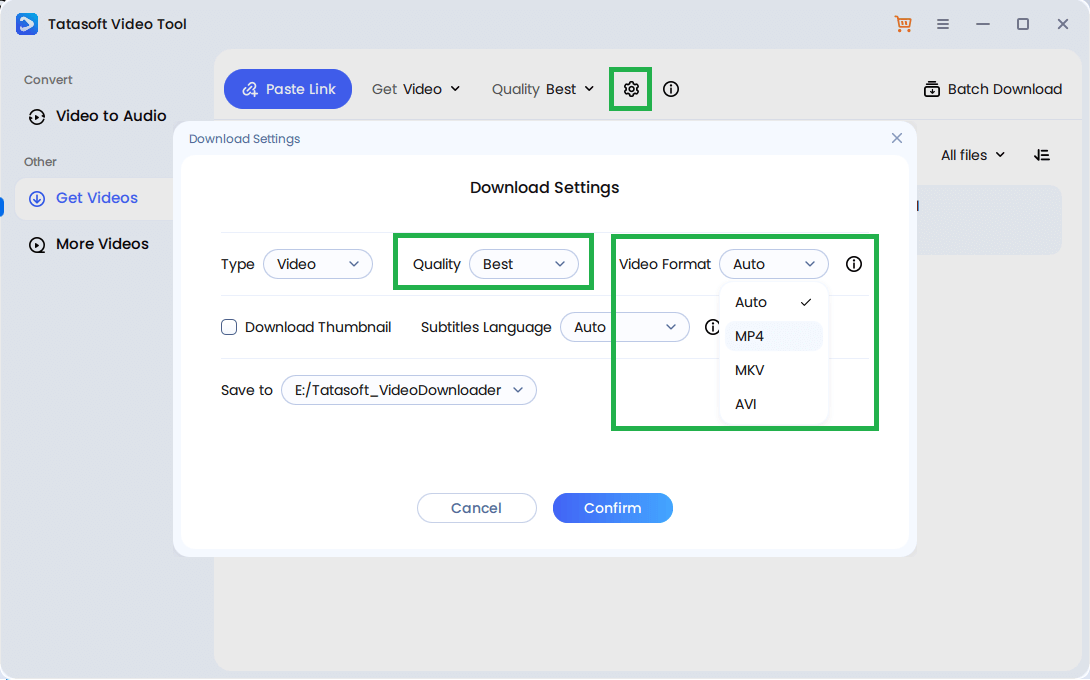The image size is (1090, 680).
Task: Click the Cancel button
Action: click(476, 508)
